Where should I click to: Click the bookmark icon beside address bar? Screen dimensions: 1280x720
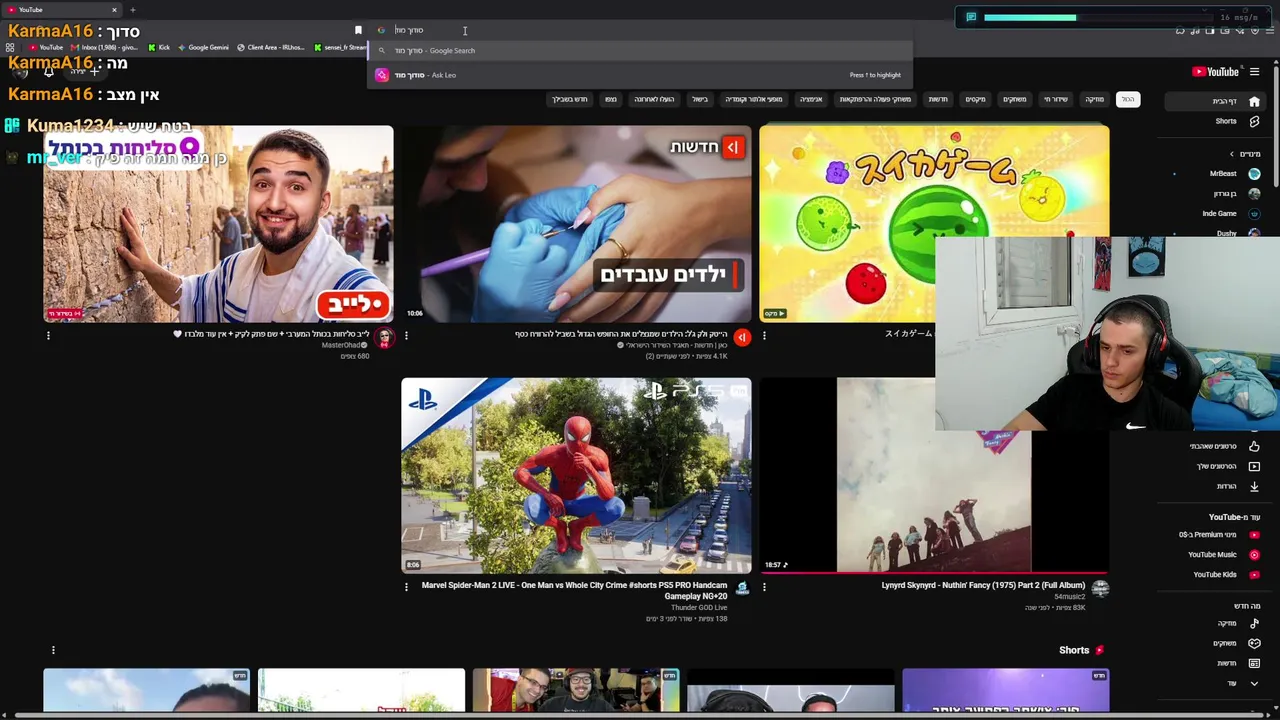coord(358,30)
